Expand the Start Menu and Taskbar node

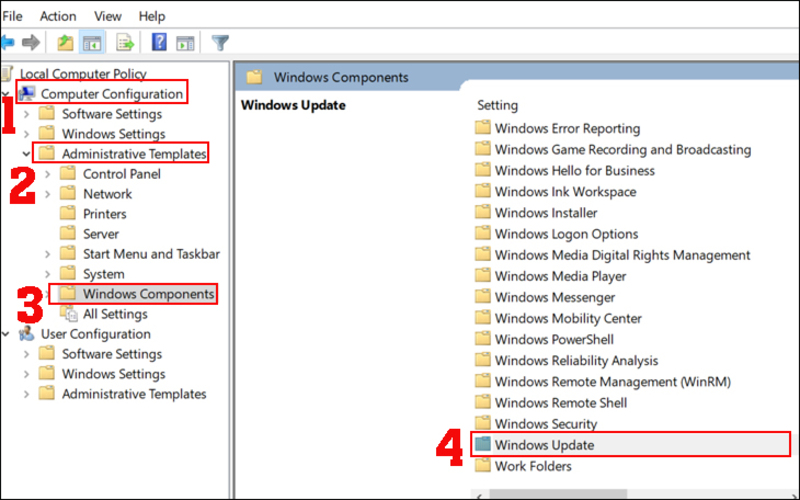[x=47, y=254]
